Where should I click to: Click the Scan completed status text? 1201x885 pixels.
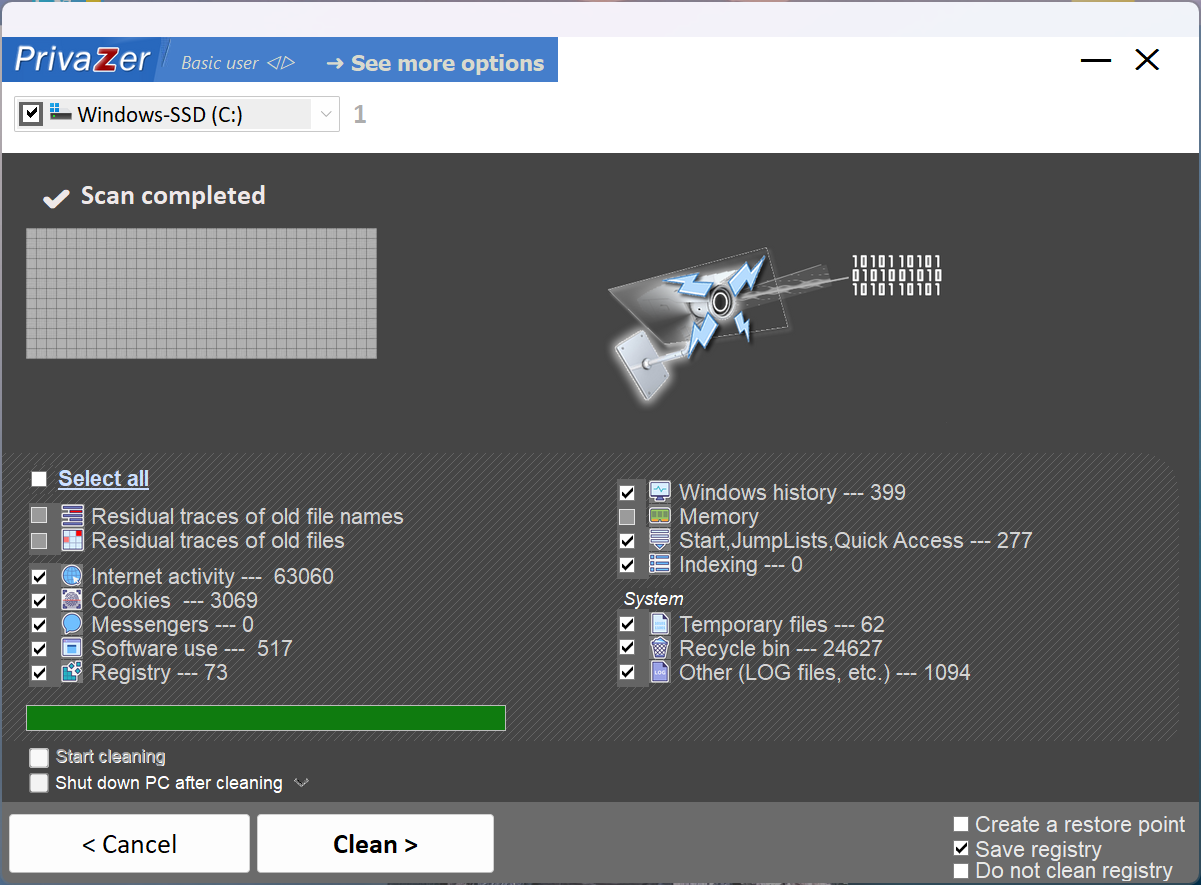(x=173, y=195)
